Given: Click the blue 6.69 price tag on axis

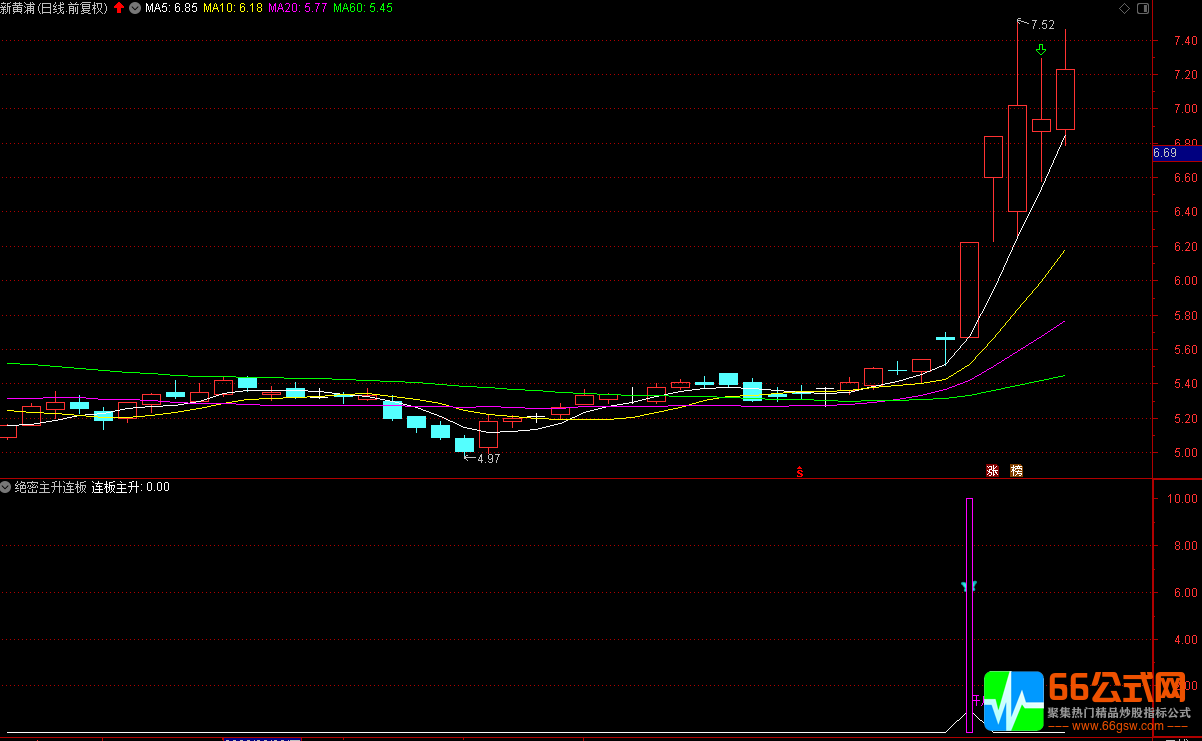Looking at the screenshot, I should 1176,153.
